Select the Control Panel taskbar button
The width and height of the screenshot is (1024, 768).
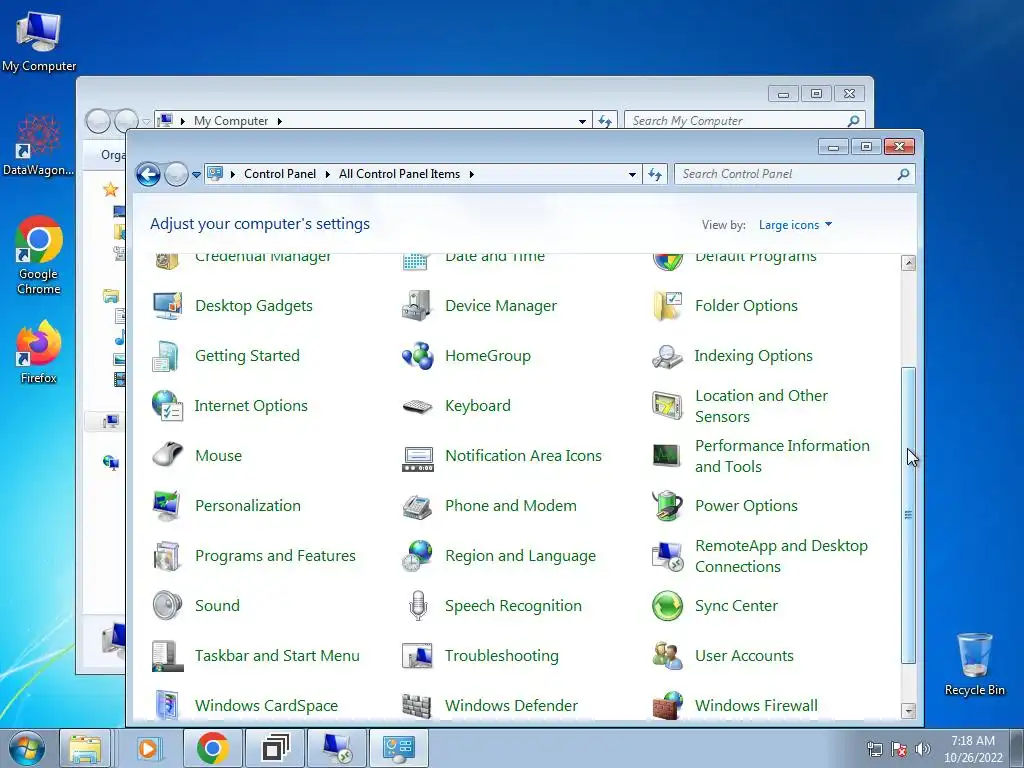click(399, 748)
